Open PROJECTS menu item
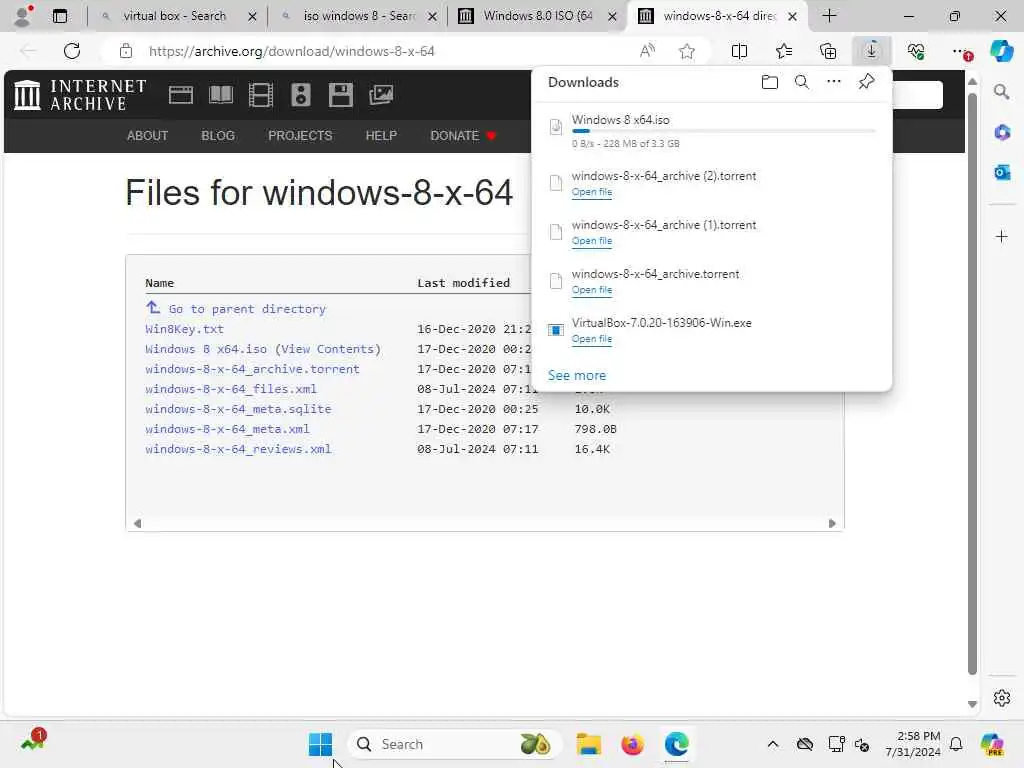Viewport: 1024px width, 768px height. (300, 136)
